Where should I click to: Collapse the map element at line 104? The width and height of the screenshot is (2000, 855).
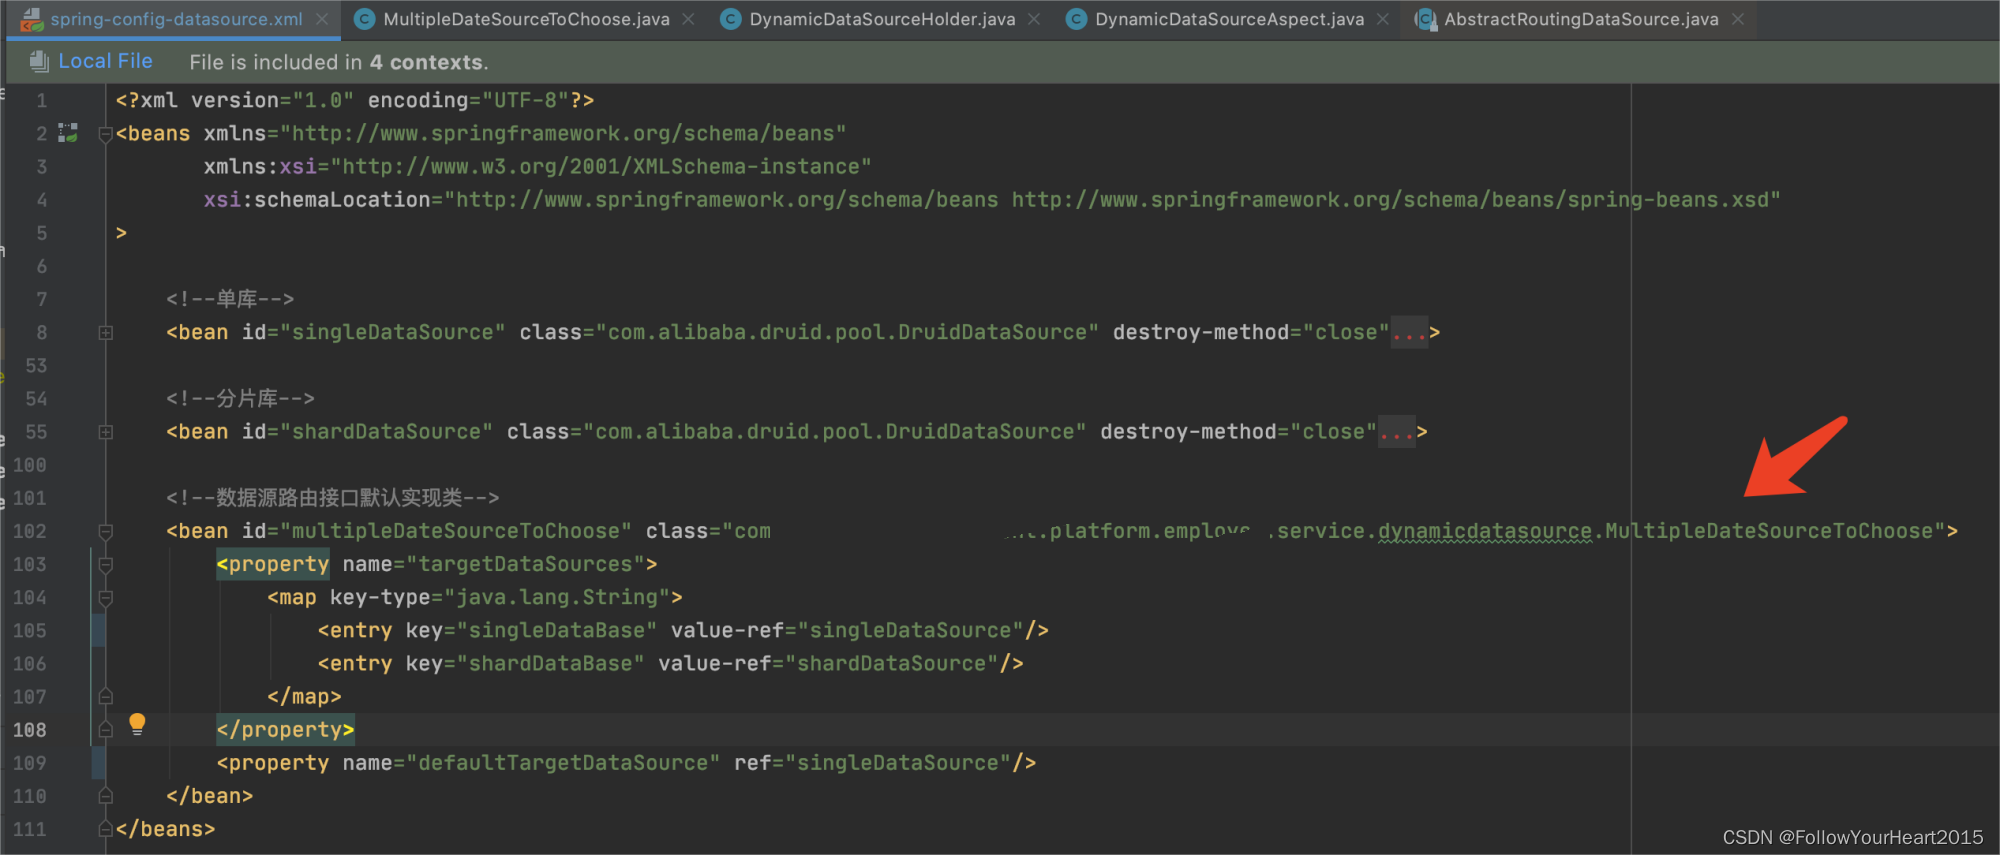pyautogui.click(x=106, y=597)
